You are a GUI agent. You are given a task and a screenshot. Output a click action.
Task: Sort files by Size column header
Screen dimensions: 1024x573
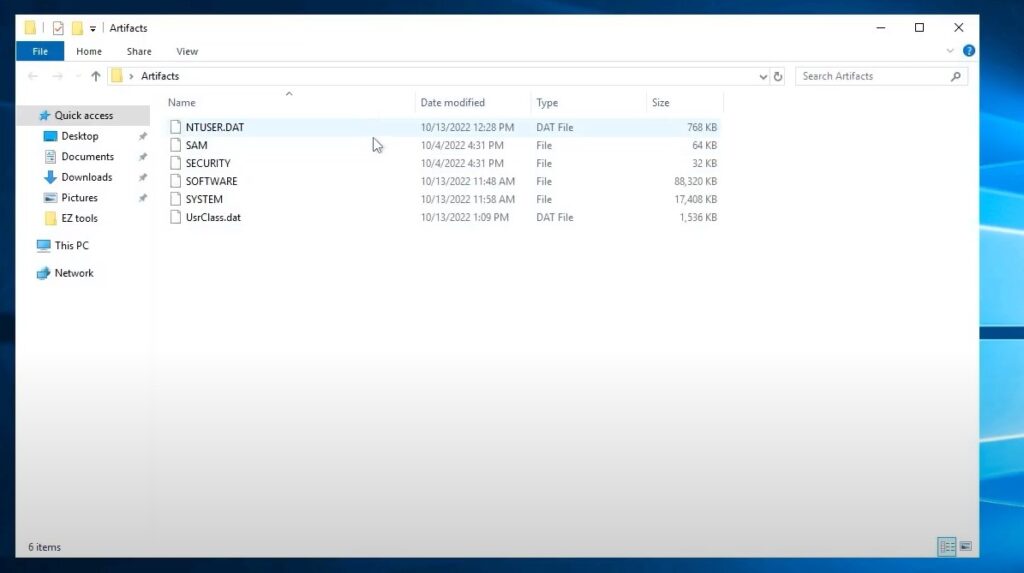(661, 102)
